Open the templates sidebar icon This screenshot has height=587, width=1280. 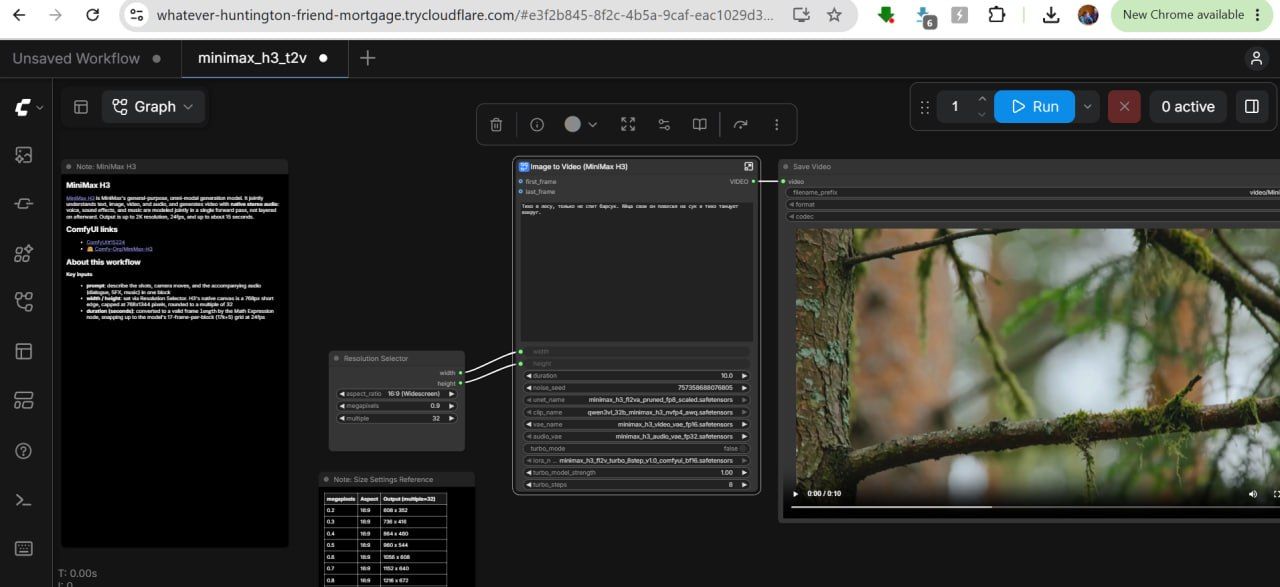23,351
